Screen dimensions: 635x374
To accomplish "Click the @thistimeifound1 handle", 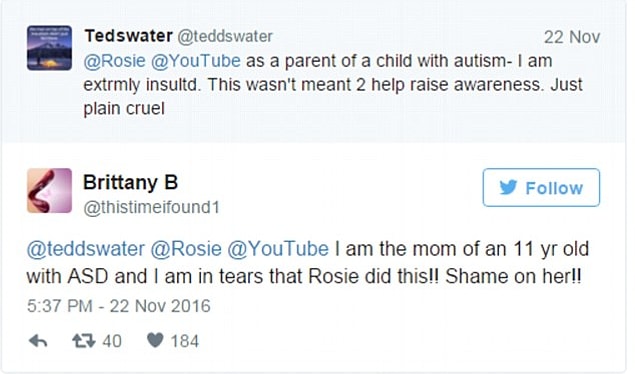I will pyautogui.click(x=151, y=207).
